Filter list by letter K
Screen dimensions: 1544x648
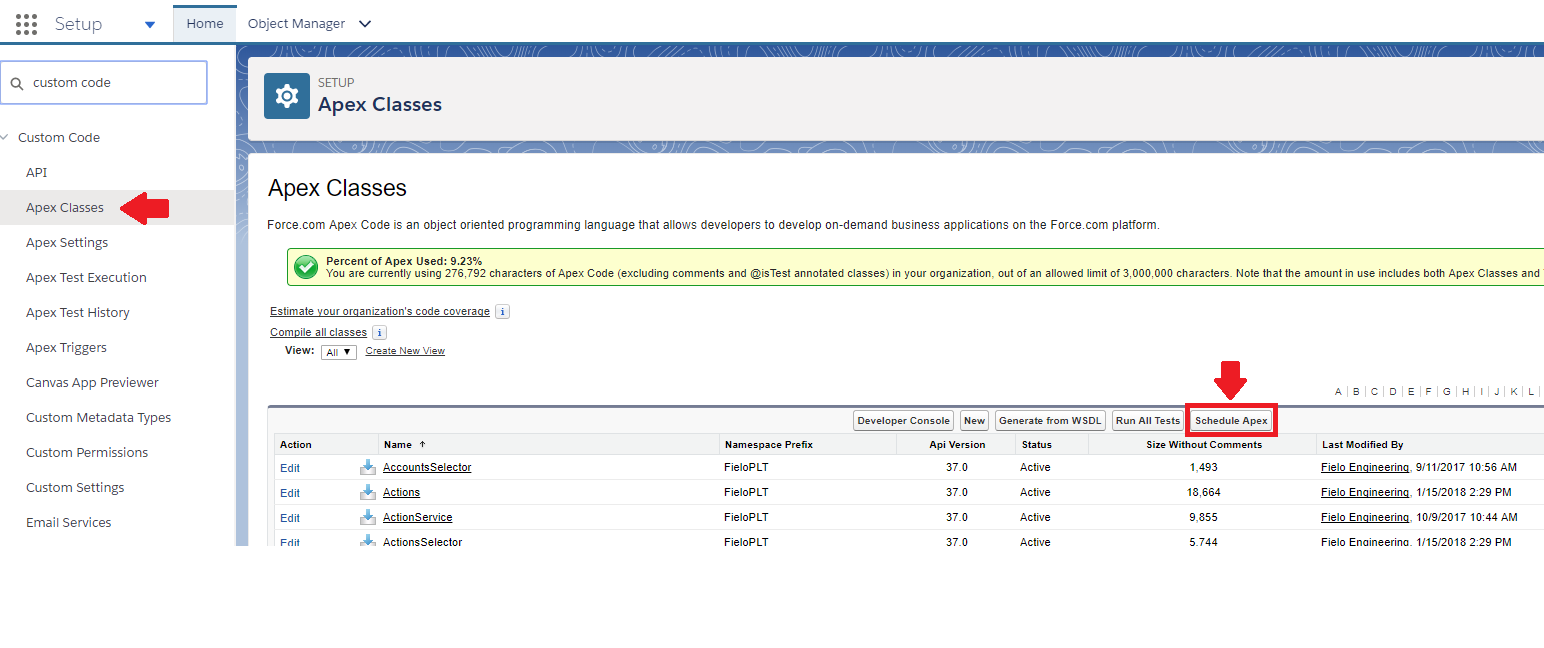click(1514, 392)
